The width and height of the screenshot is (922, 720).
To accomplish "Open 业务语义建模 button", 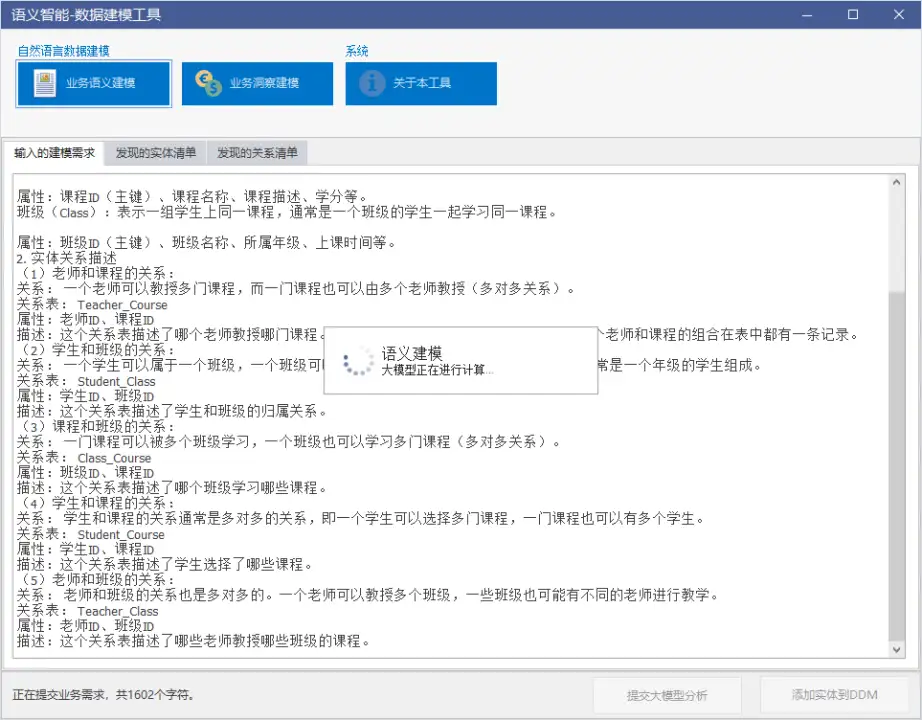I will (x=94, y=84).
